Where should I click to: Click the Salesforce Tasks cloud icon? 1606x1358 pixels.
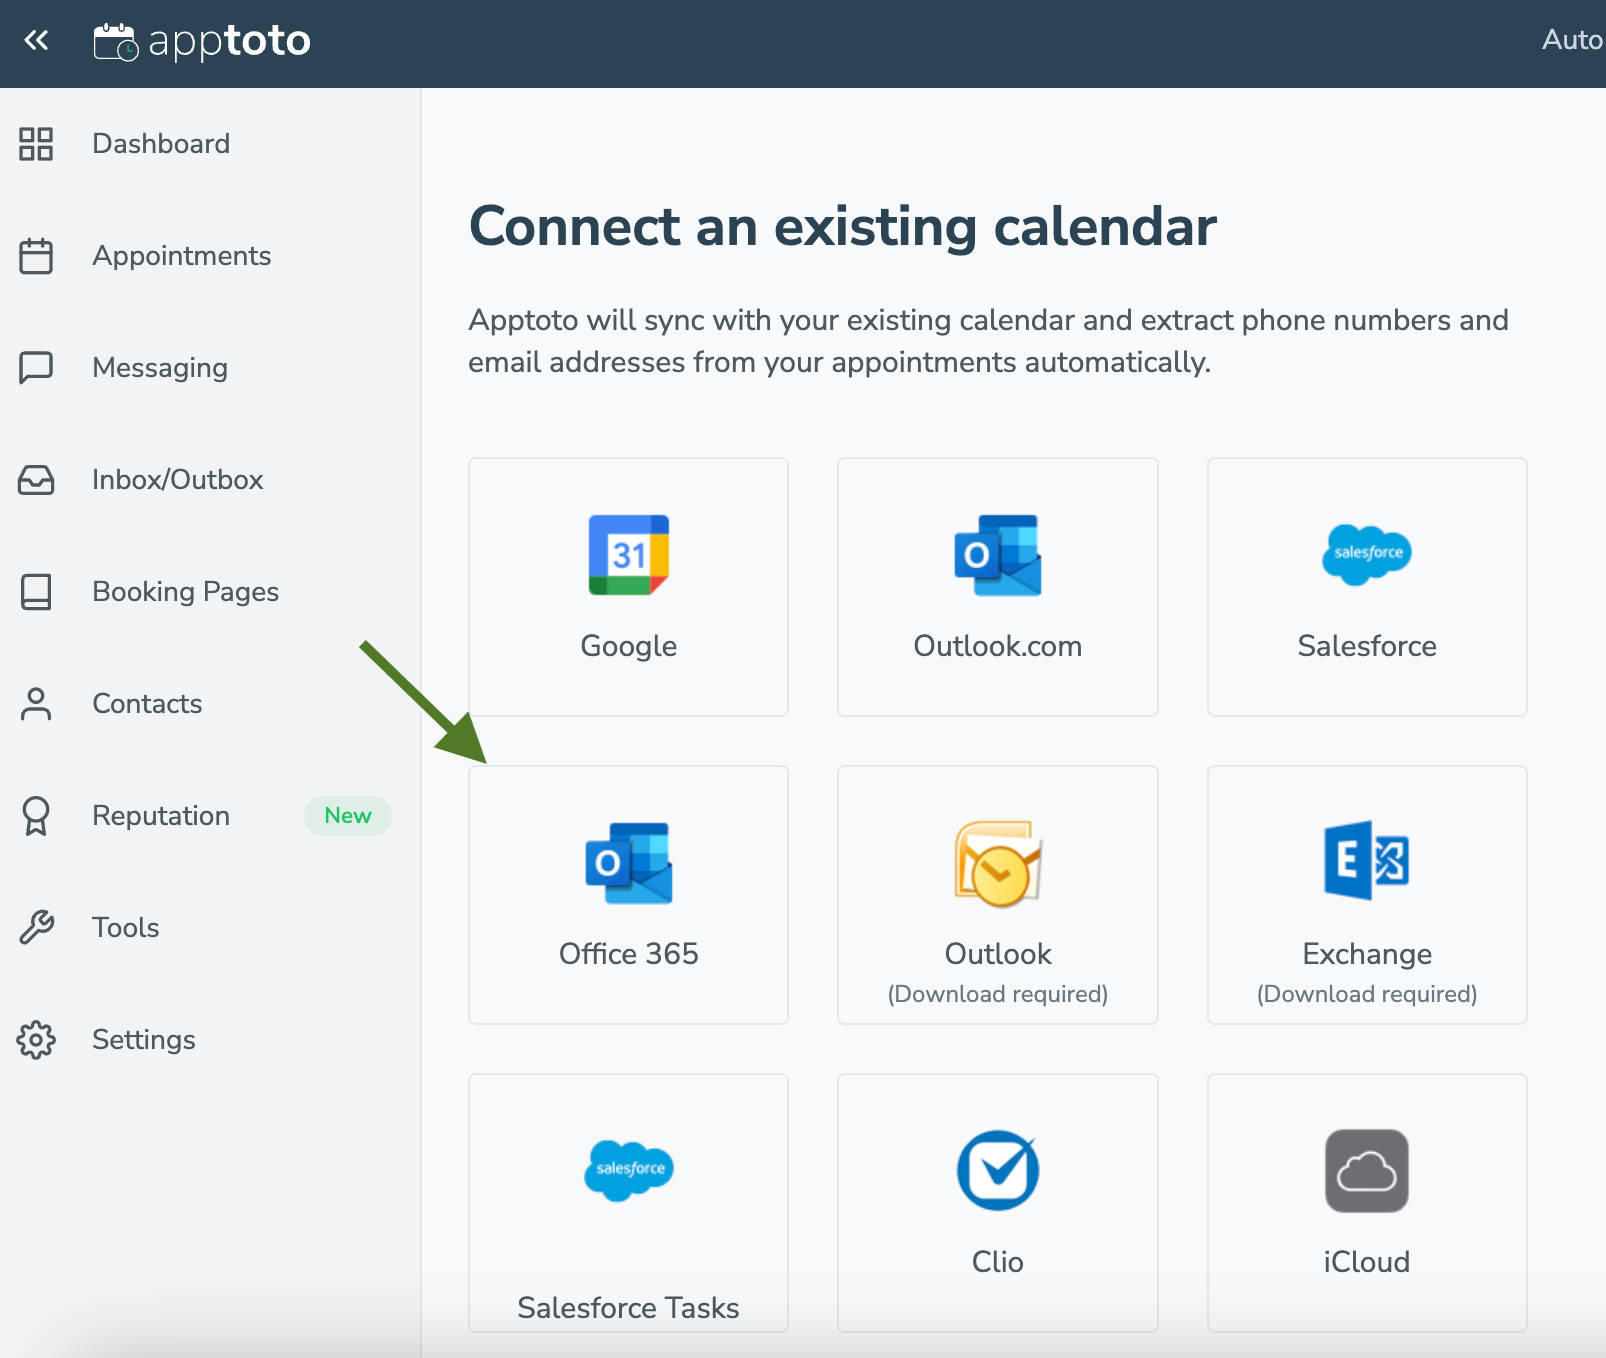(628, 1170)
